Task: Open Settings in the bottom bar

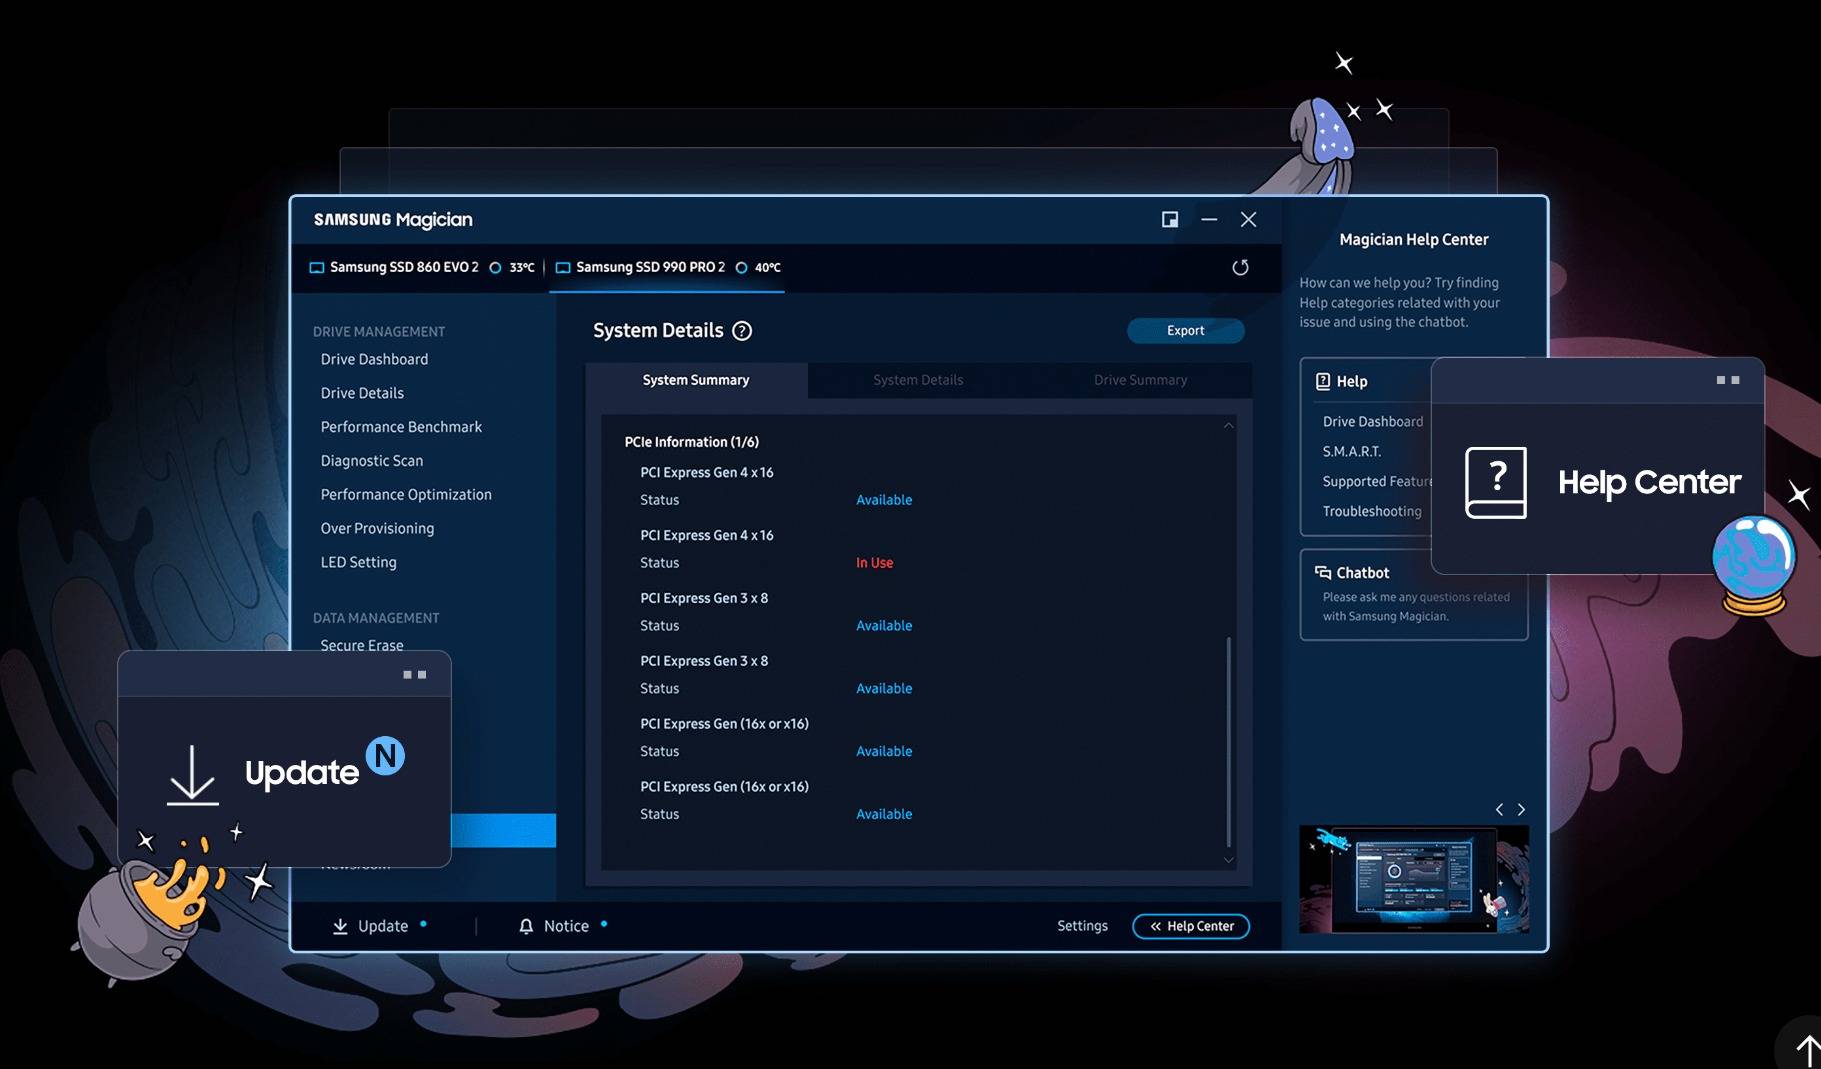Action: tap(1082, 926)
